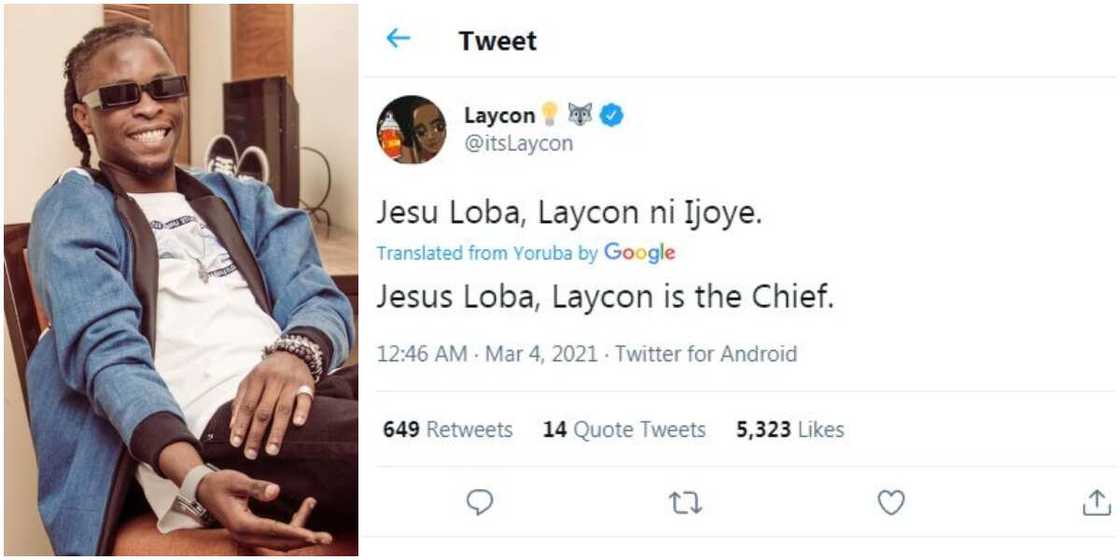
Task: Click the Google translation logo
Action: pos(639,253)
